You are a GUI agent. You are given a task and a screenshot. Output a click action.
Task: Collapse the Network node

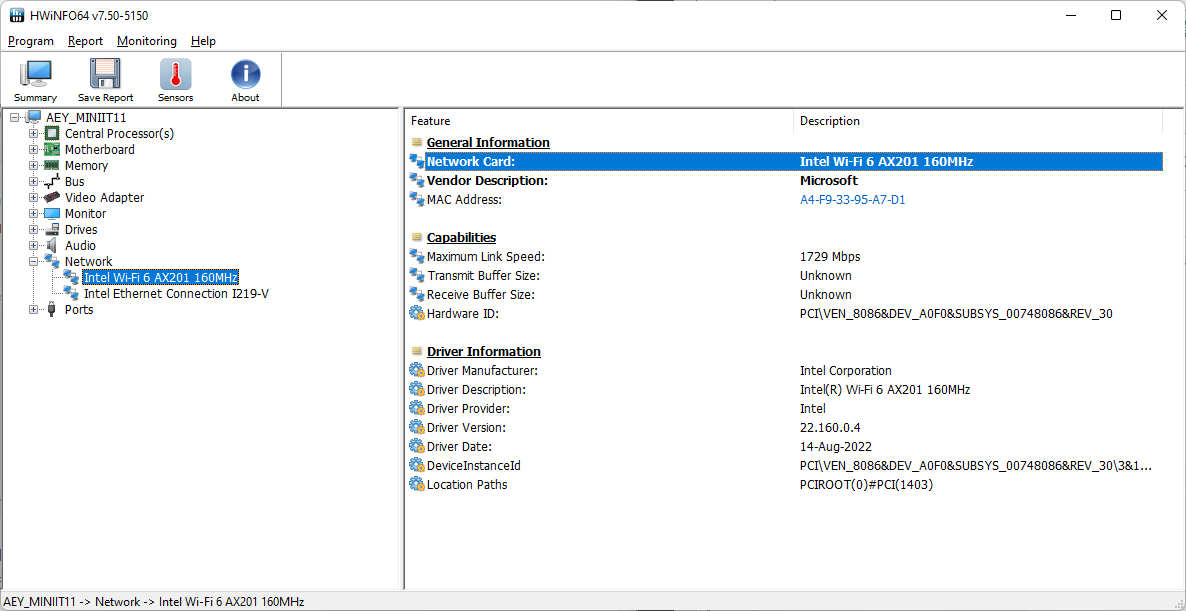33,261
